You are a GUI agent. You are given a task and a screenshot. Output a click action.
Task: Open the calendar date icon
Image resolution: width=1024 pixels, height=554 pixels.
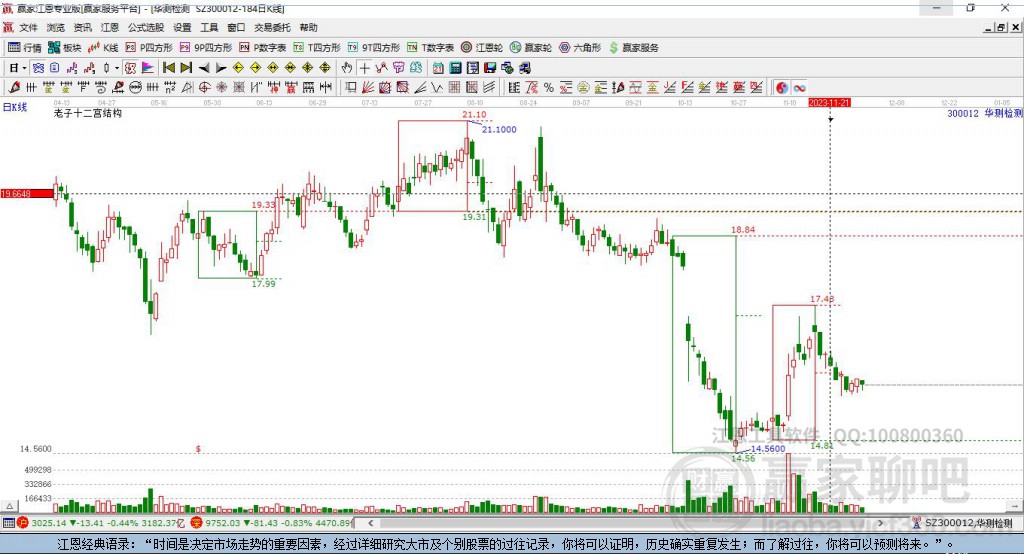438,68
